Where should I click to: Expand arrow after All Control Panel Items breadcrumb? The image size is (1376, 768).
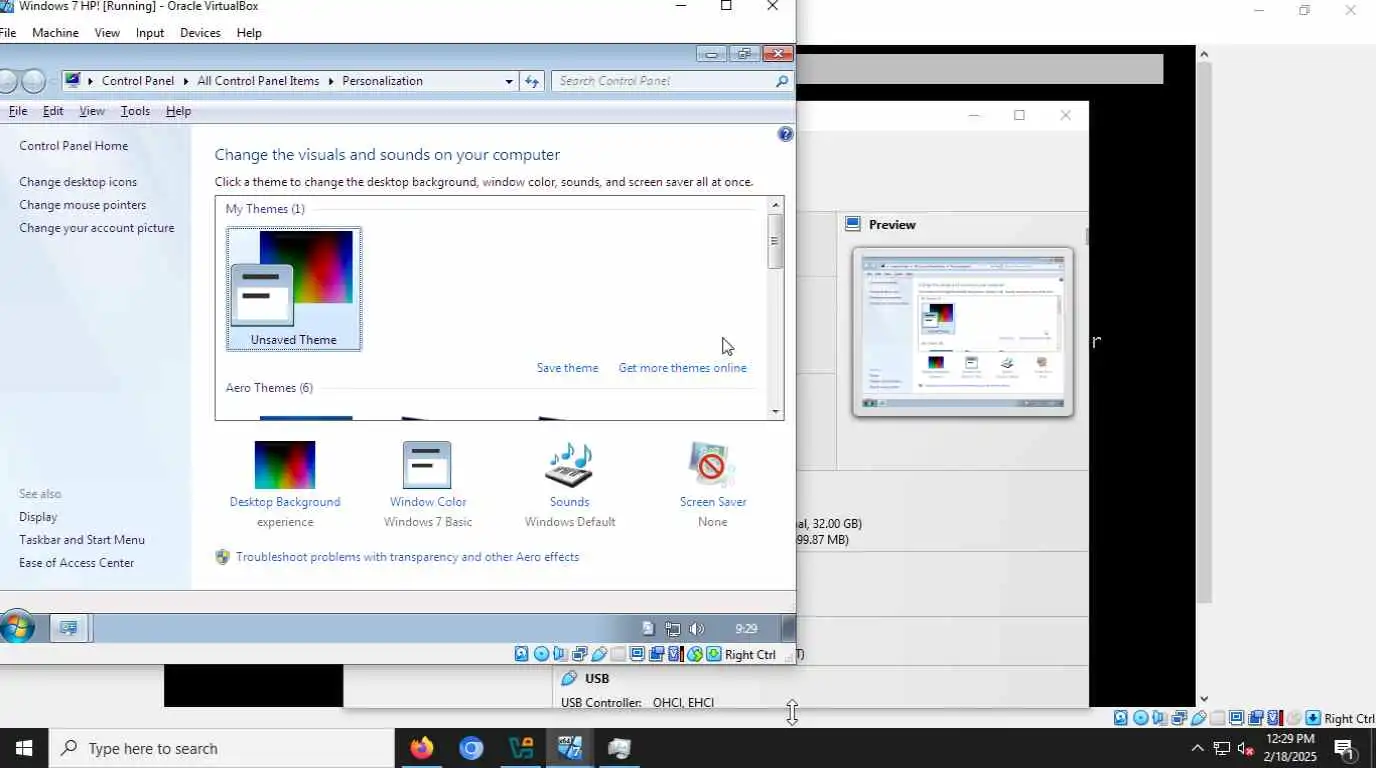coord(331,81)
